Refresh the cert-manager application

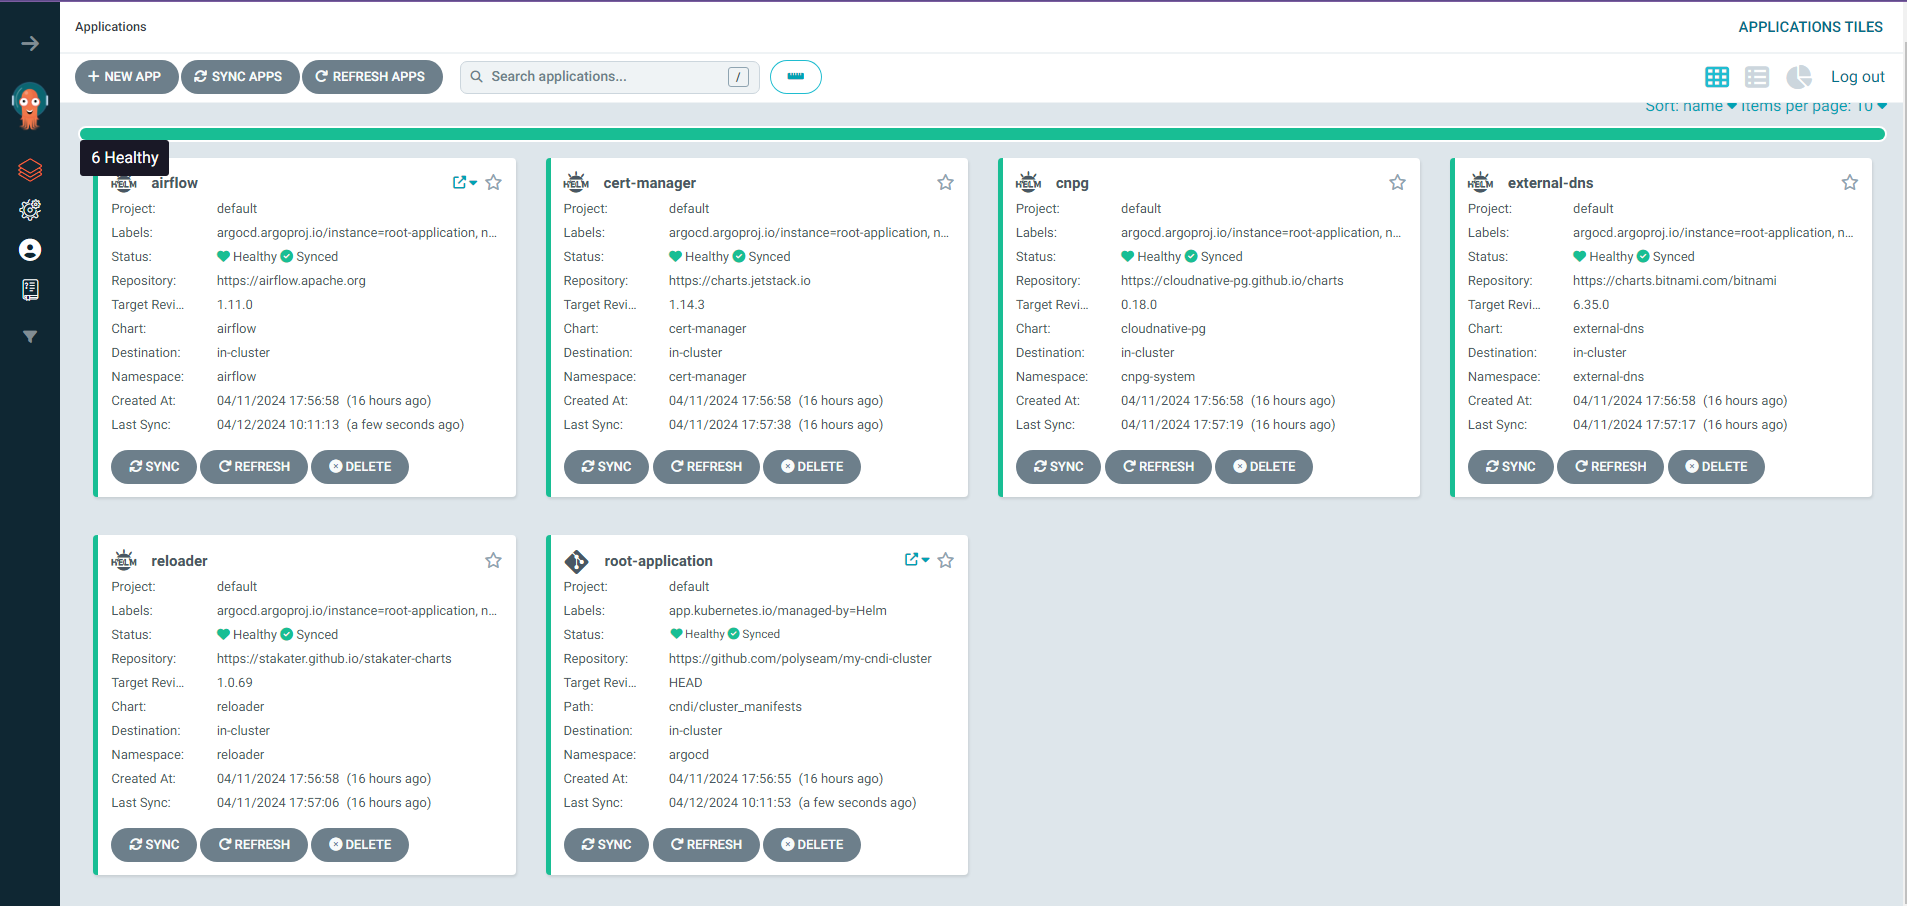pyautogui.click(x=706, y=467)
